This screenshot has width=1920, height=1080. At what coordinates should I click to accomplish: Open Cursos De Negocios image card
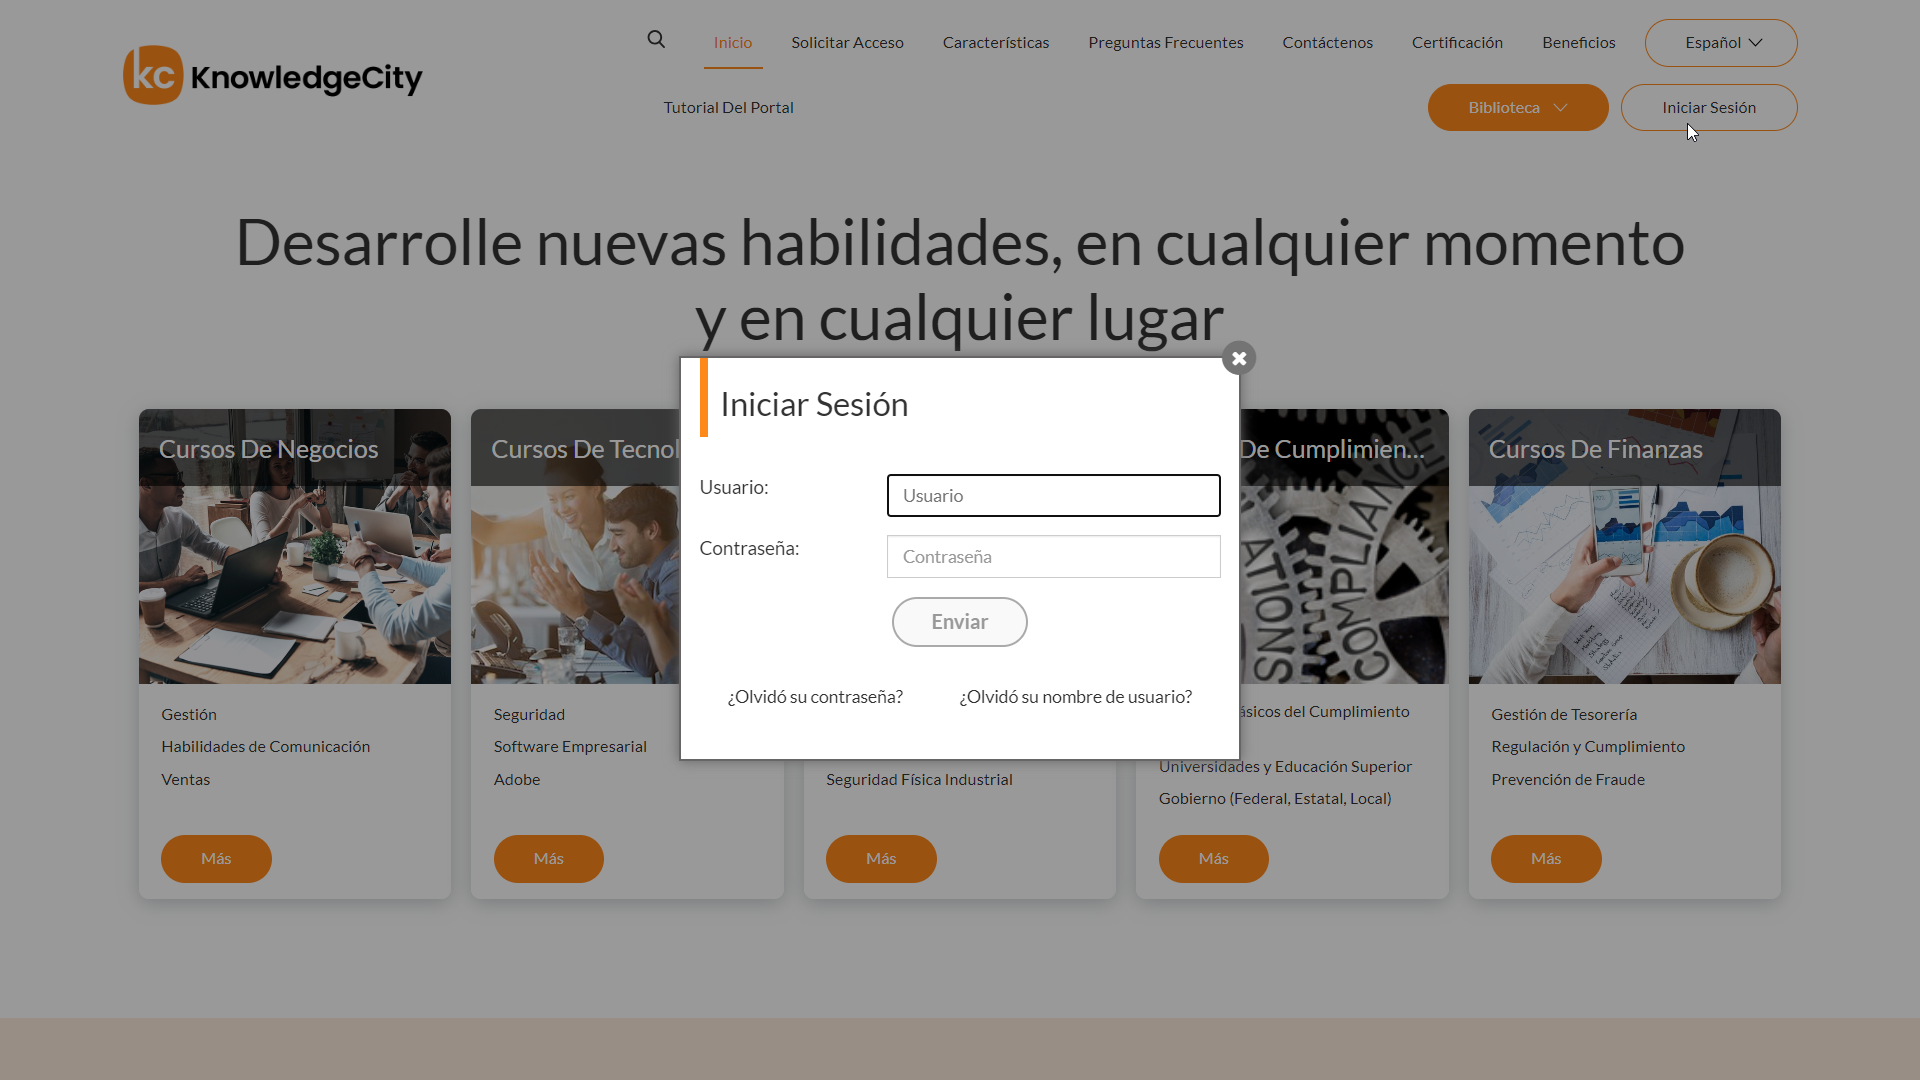coord(295,546)
